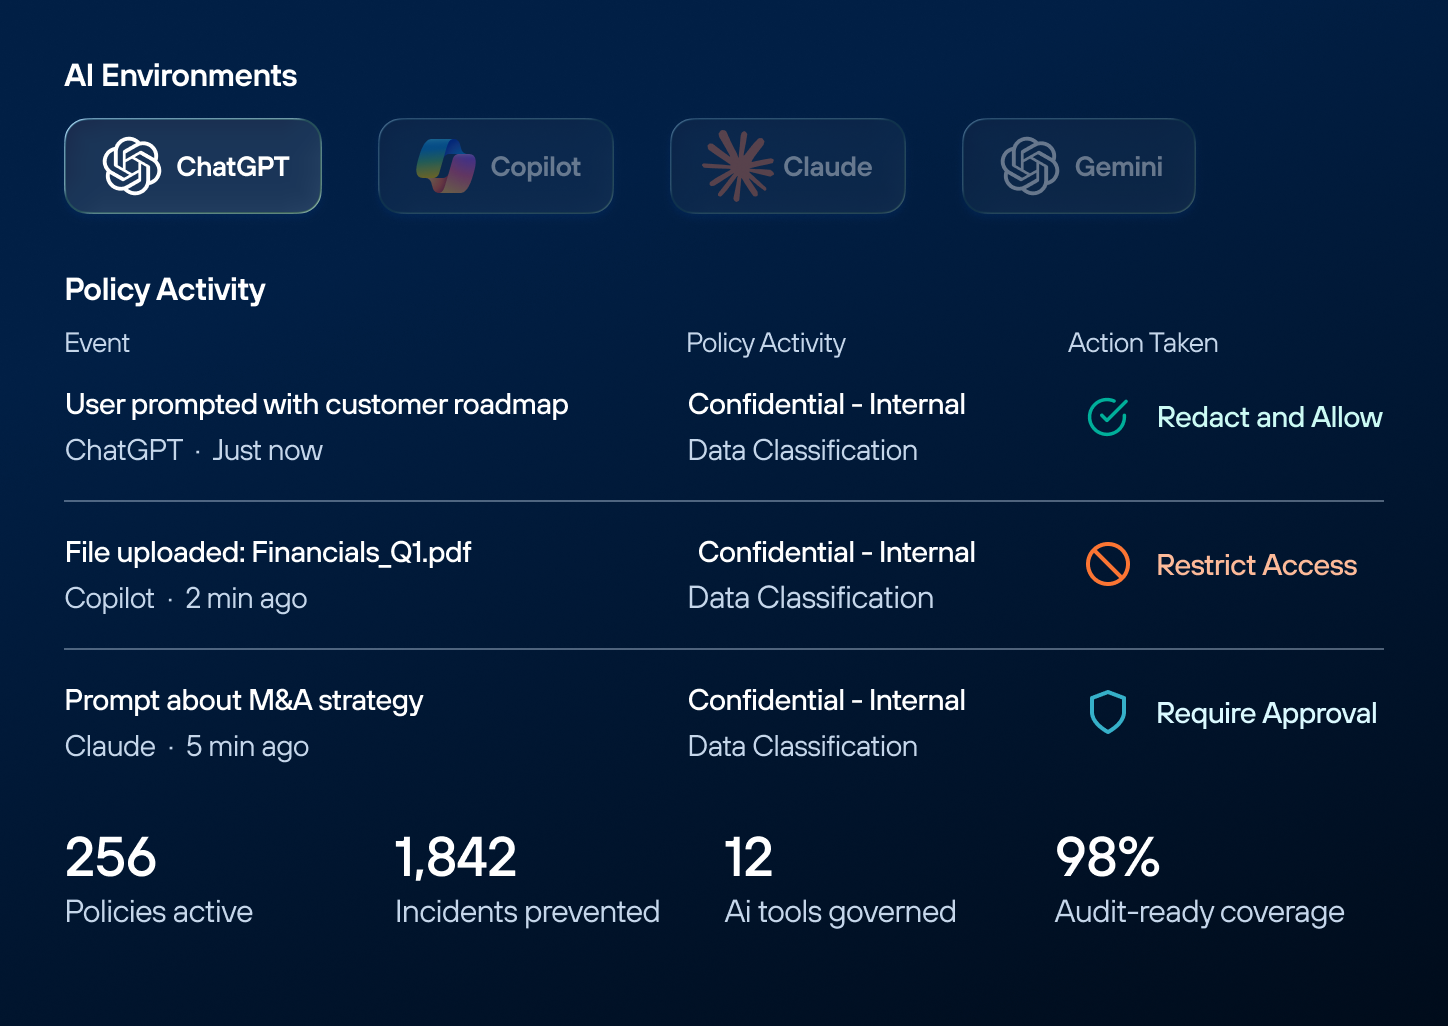Click Confidential - Internal for the Financials_Q1.pdf event
Screen dimensions: 1448x1026
837,552
